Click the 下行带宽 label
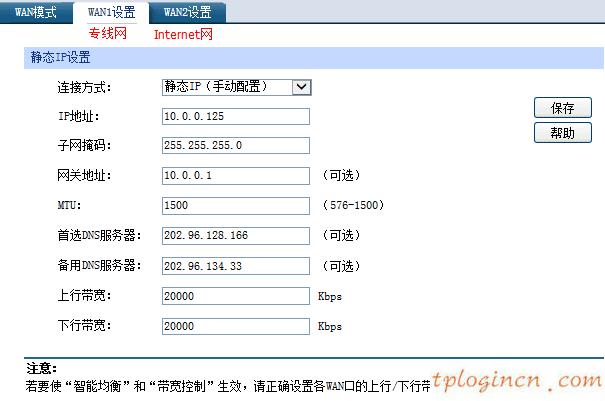The height and width of the screenshot is (401, 605). point(84,326)
